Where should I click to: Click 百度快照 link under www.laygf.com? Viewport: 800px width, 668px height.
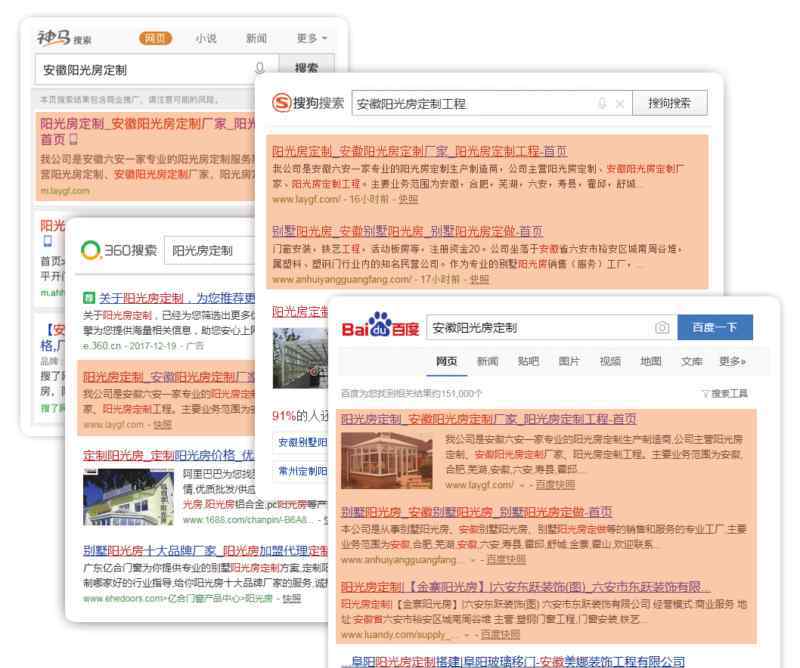click(x=555, y=485)
